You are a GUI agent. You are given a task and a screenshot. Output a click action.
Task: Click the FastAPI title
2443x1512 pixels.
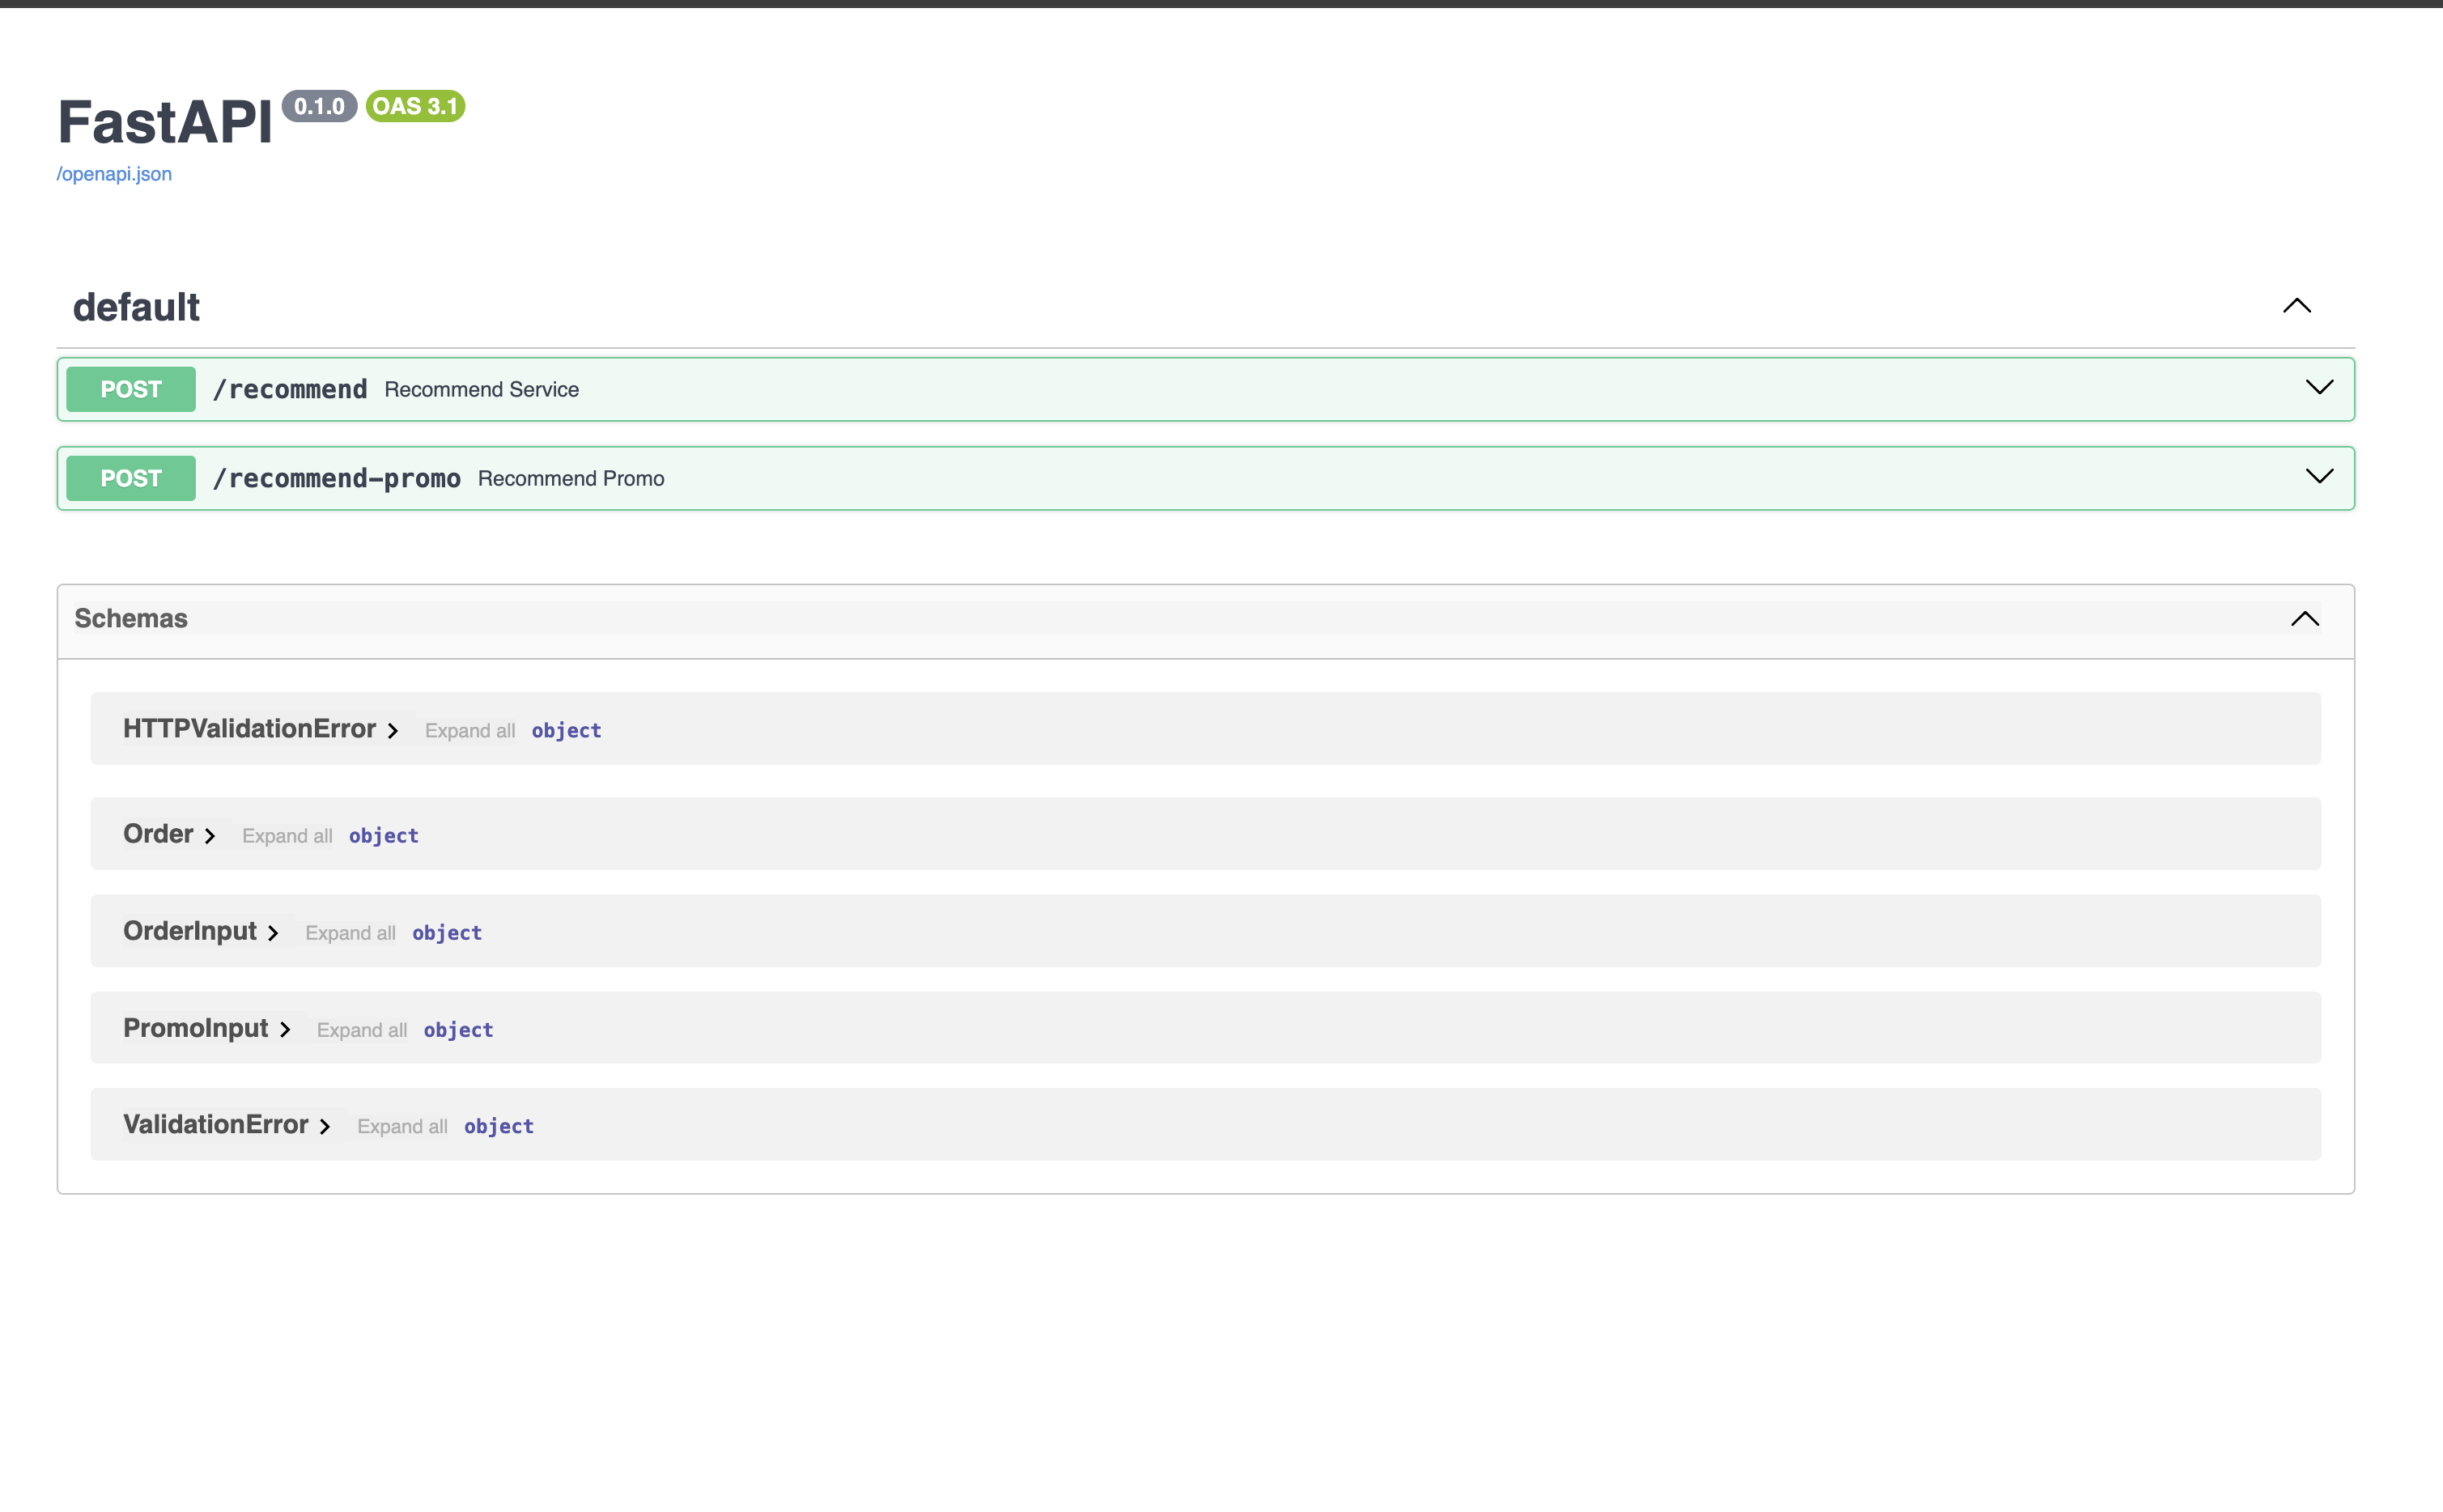(x=165, y=122)
